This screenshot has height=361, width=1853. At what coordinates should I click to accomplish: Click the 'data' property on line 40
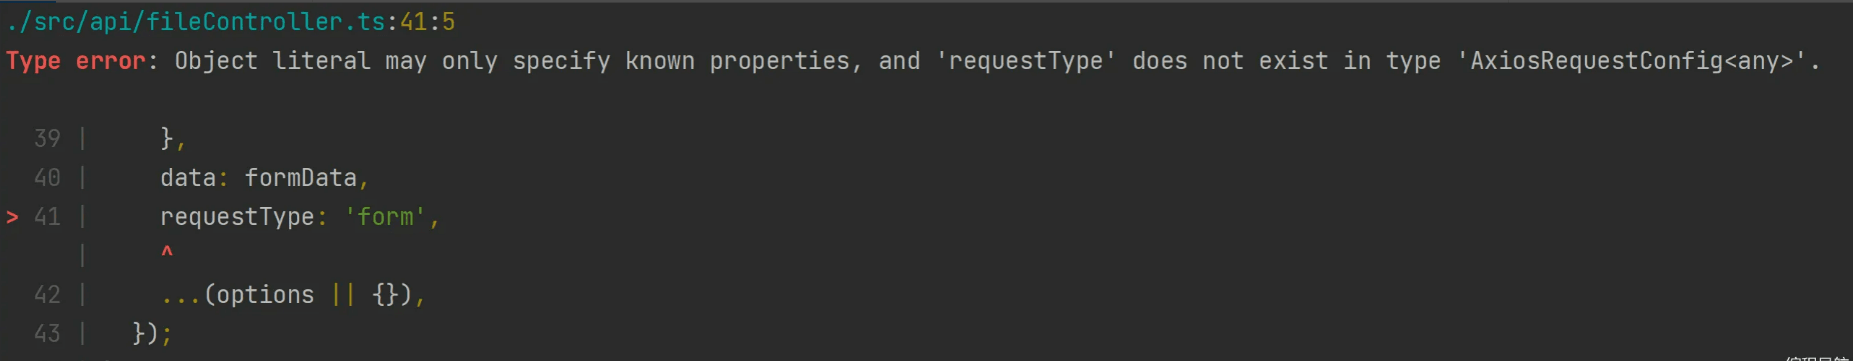tap(188, 178)
